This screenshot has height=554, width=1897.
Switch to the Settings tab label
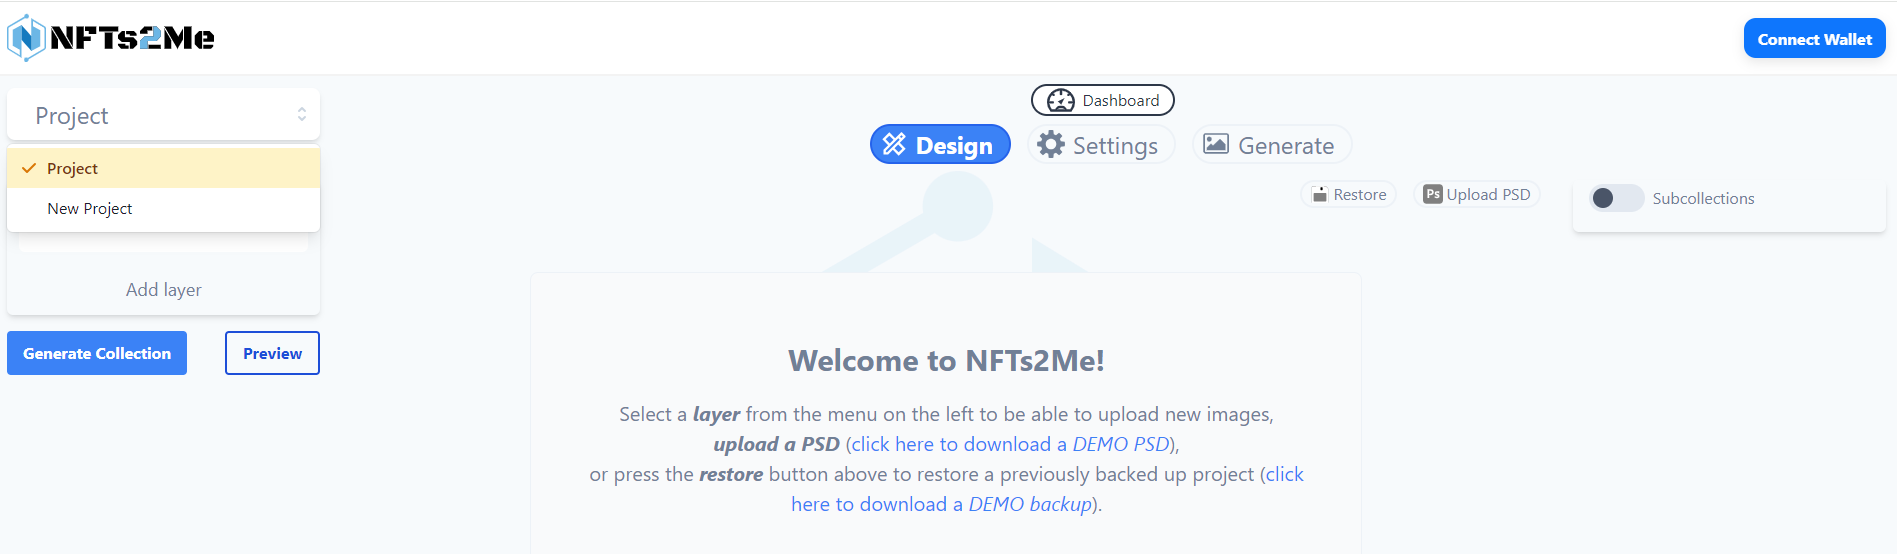[1115, 146]
